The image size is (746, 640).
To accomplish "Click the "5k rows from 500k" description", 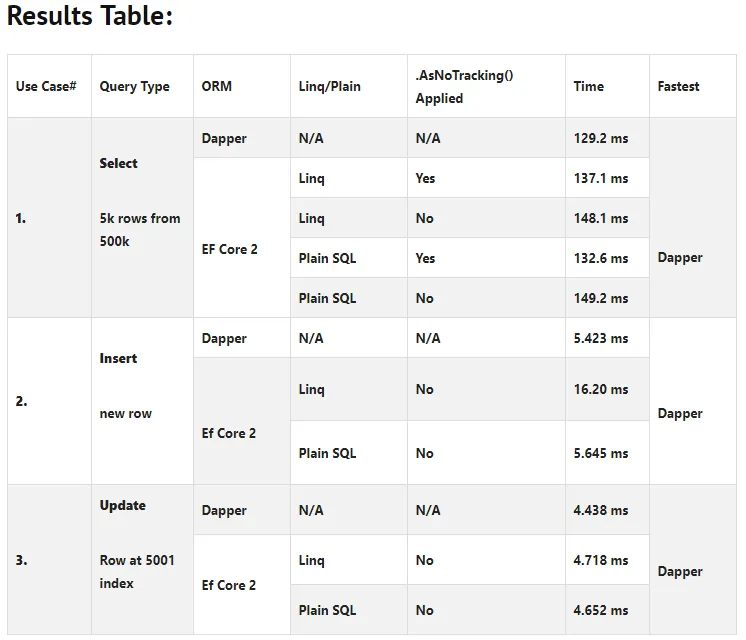I will [139, 230].
